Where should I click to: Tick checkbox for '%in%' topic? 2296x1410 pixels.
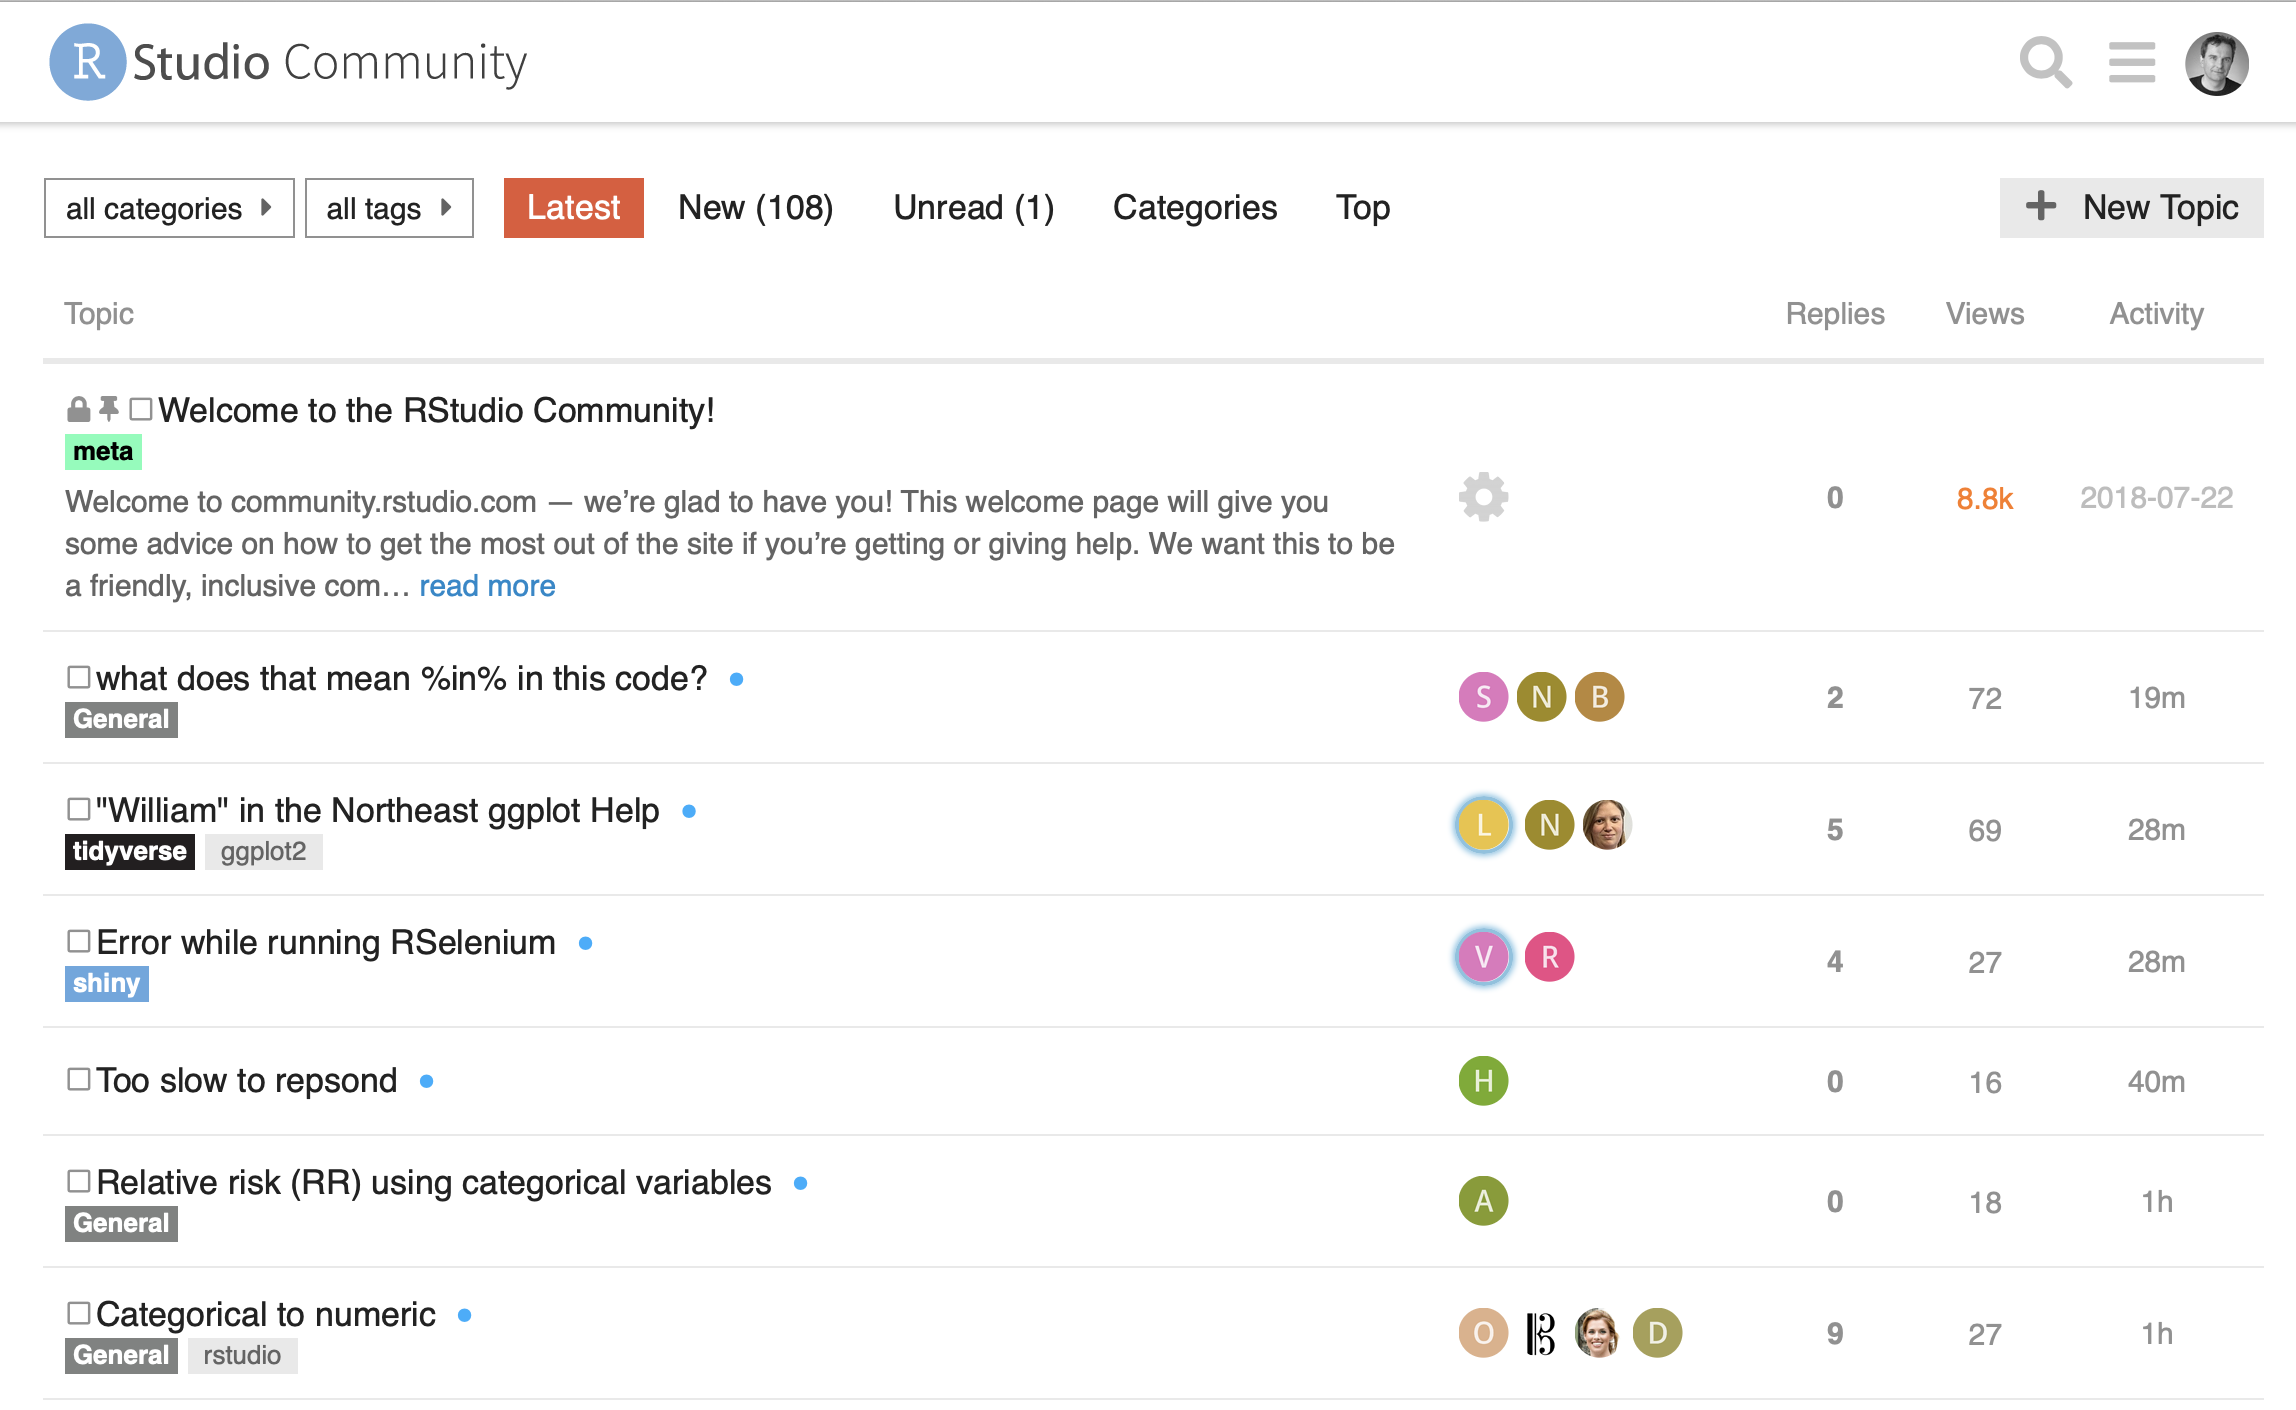[x=79, y=677]
